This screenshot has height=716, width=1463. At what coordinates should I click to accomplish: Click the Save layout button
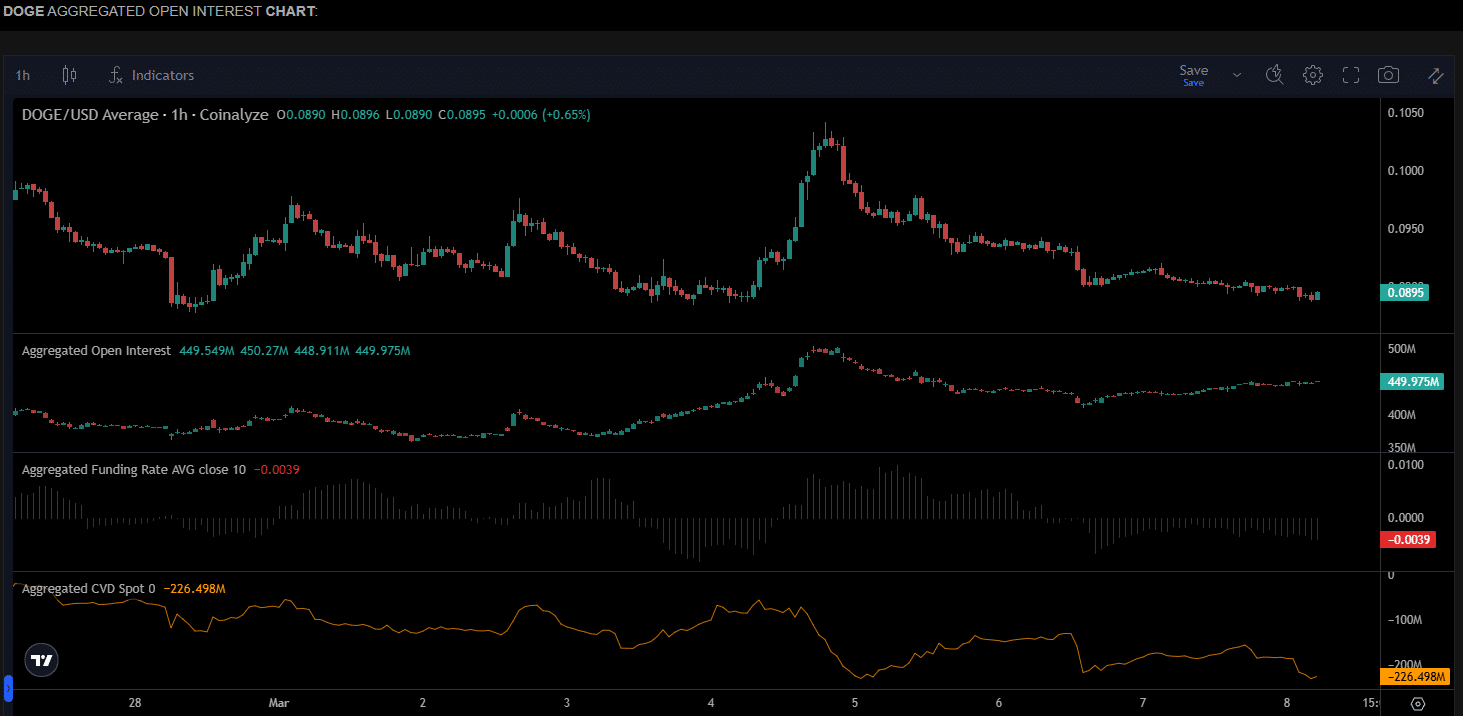(1193, 75)
